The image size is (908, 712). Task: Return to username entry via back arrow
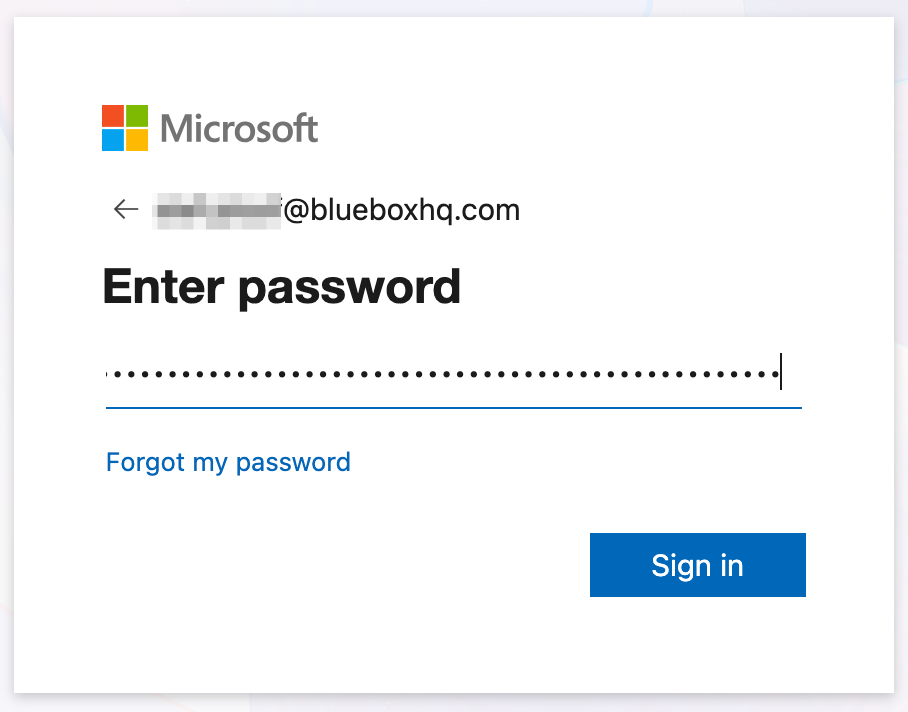click(x=124, y=209)
